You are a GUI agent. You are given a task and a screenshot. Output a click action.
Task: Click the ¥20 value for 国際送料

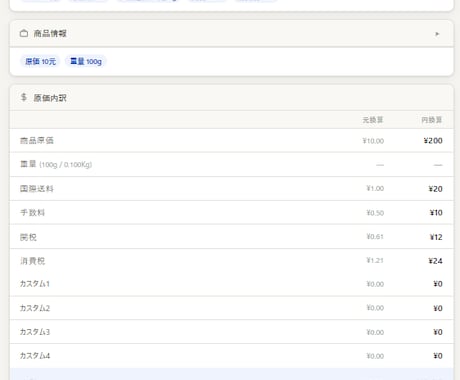point(435,189)
